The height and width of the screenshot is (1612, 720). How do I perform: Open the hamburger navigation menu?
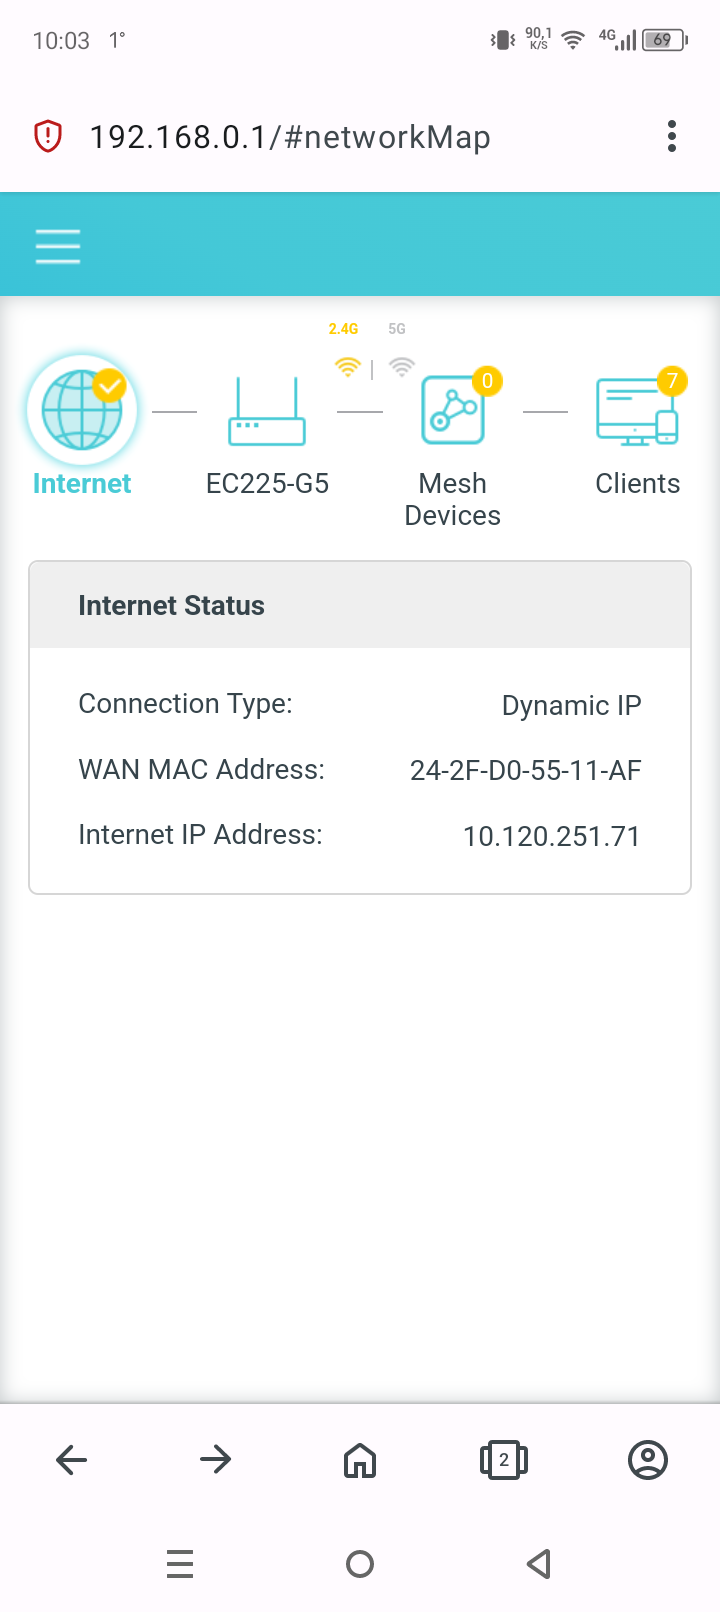click(x=58, y=246)
